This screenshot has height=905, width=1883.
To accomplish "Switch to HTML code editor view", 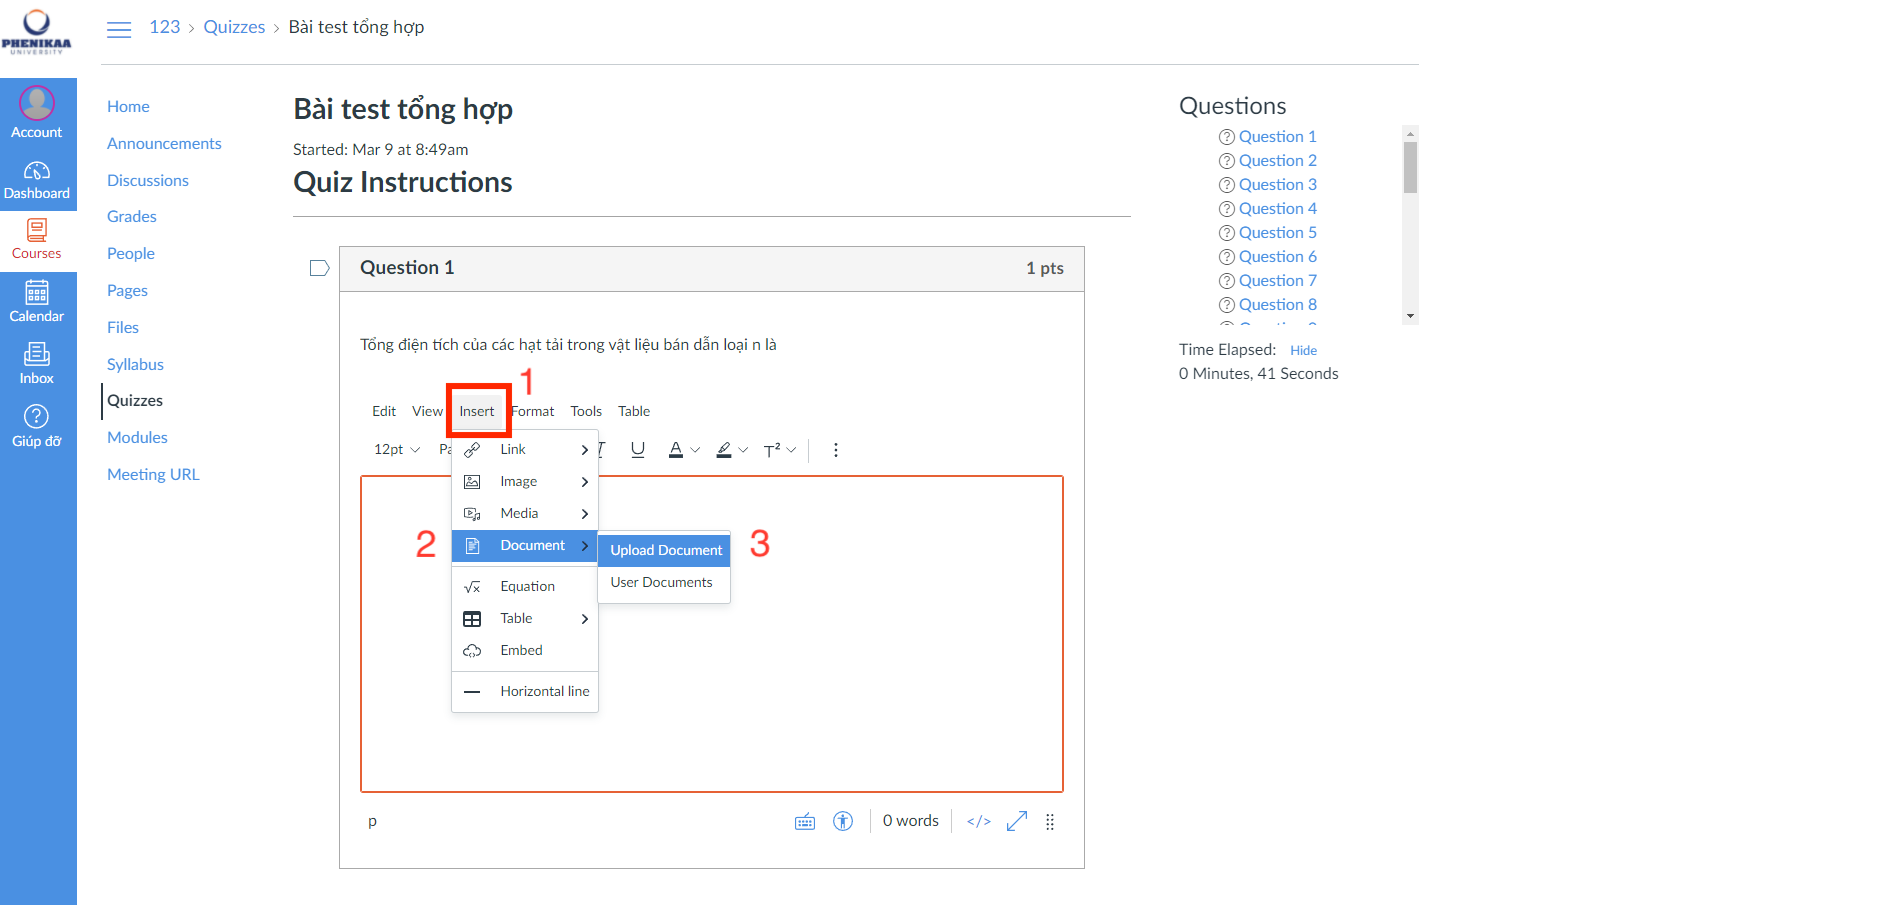I will point(978,821).
